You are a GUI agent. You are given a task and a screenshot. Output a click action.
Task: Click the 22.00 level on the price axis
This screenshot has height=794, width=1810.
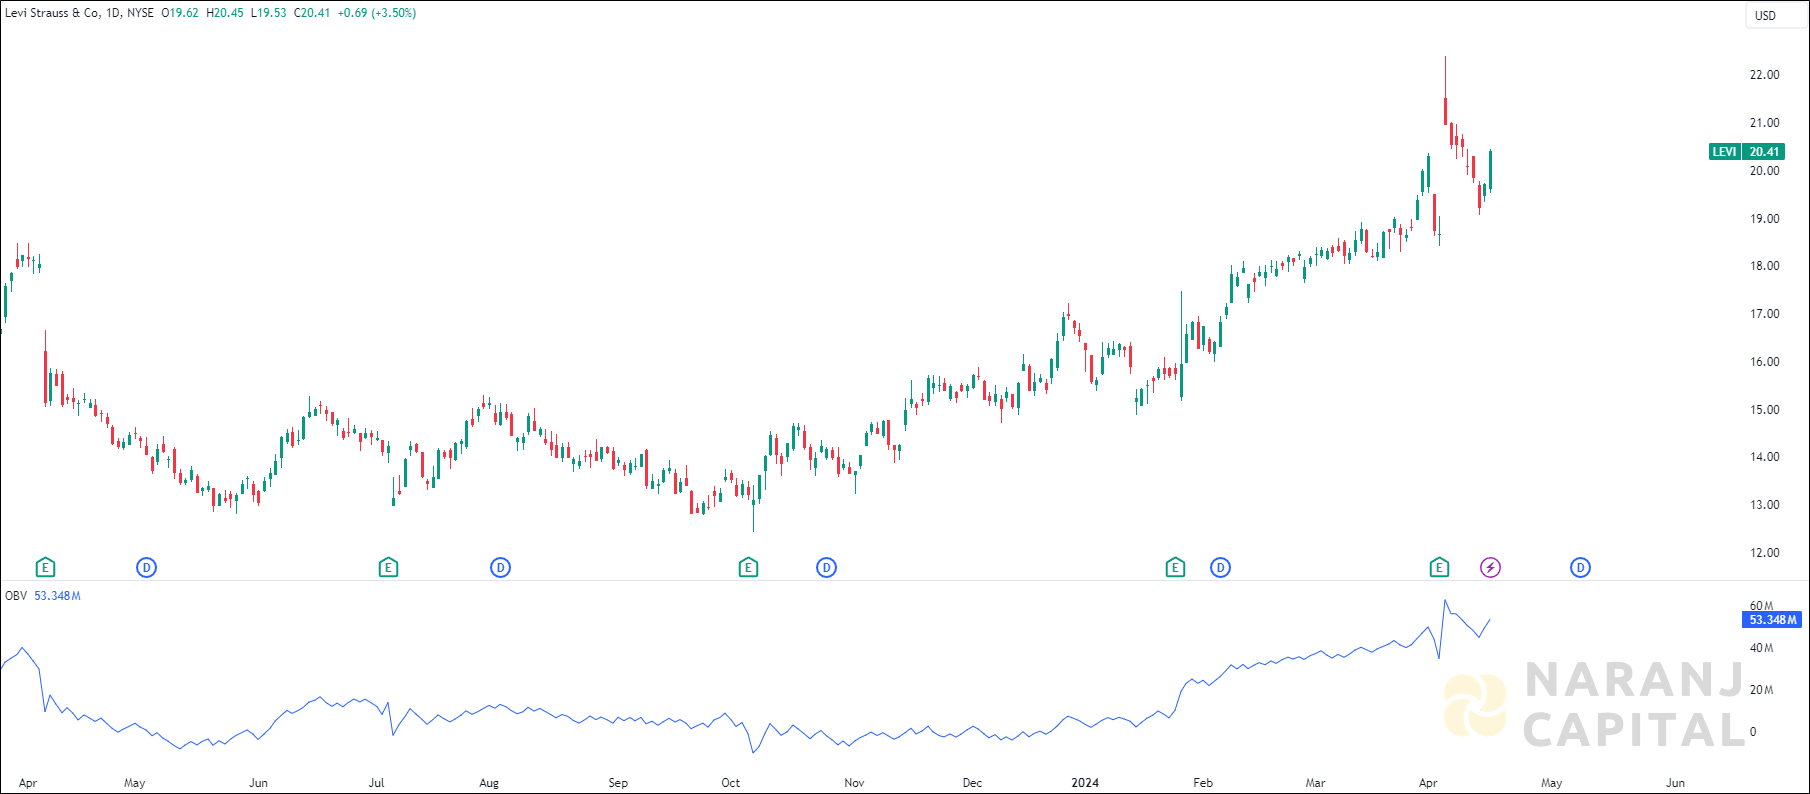tap(1764, 75)
